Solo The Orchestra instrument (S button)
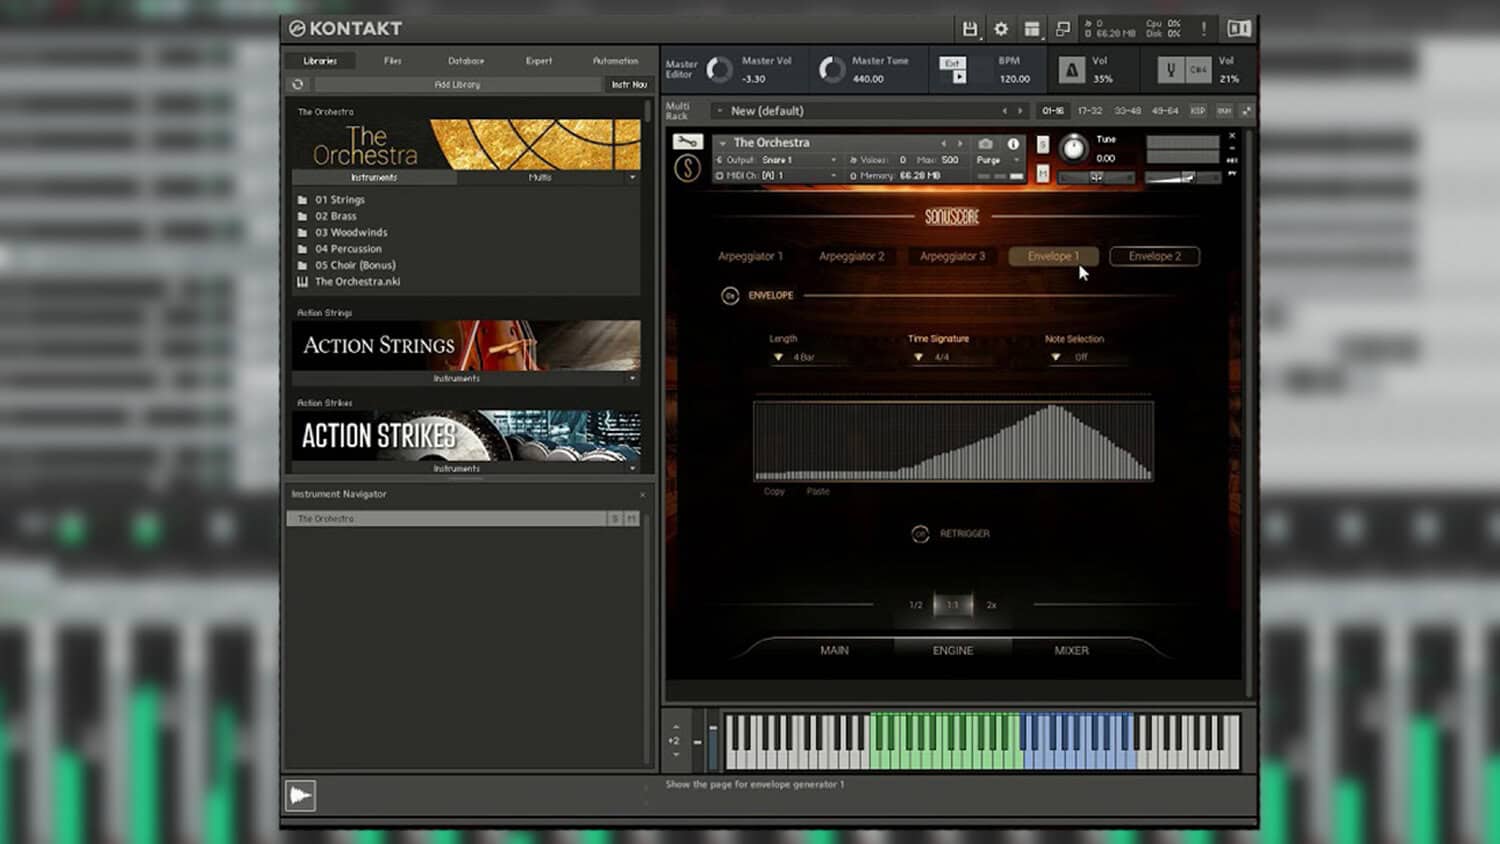This screenshot has height=844, width=1500. click(x=1043, y=145)
